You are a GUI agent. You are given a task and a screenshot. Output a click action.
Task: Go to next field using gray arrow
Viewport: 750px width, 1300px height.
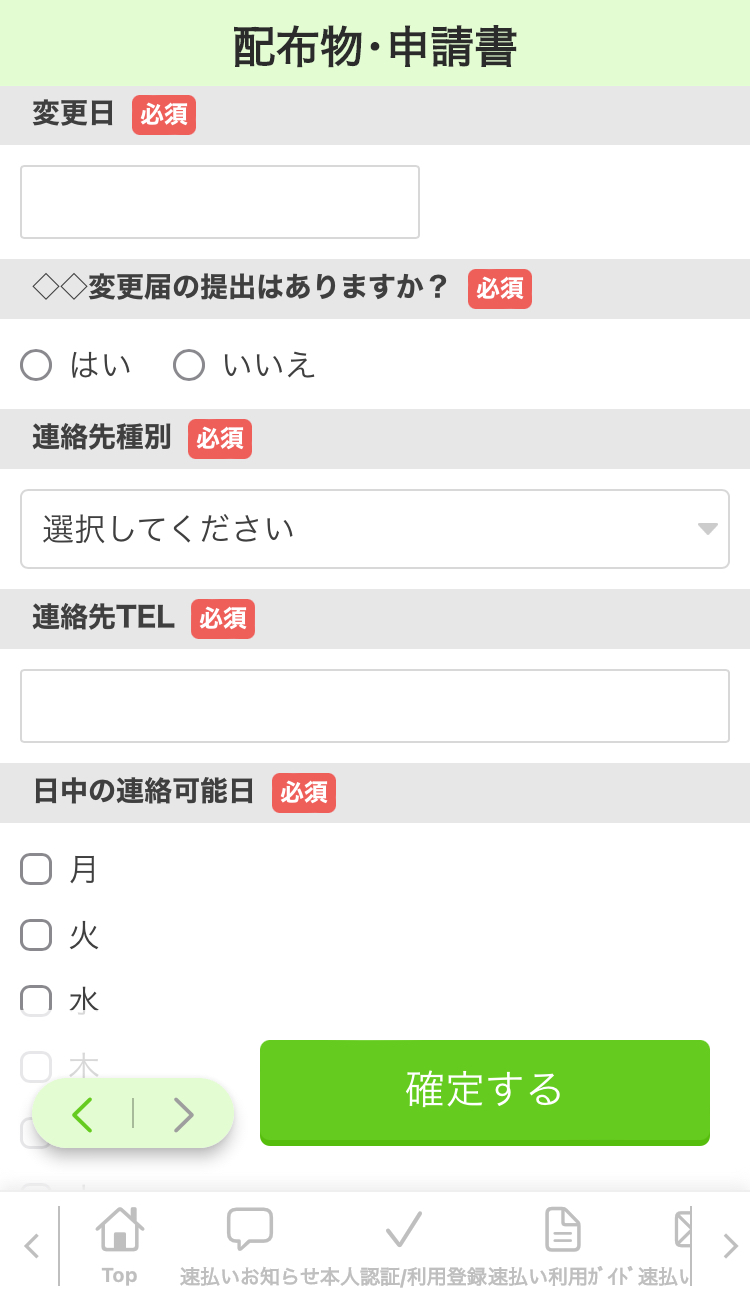pyautogui.click(x=183, y=1114)
